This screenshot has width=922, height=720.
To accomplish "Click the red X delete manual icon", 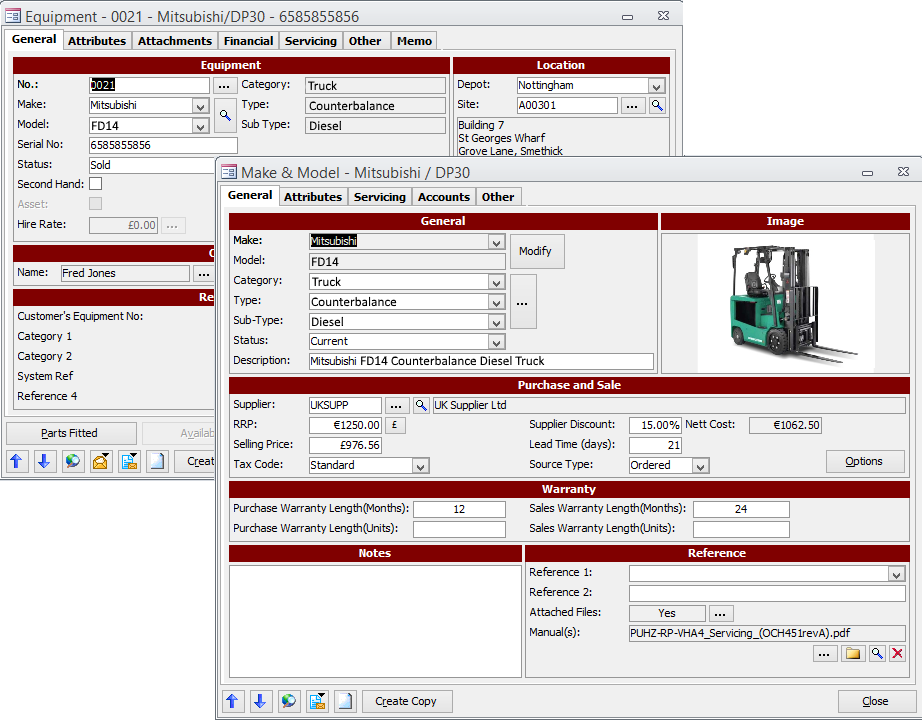I will click(x=897, y=653).
